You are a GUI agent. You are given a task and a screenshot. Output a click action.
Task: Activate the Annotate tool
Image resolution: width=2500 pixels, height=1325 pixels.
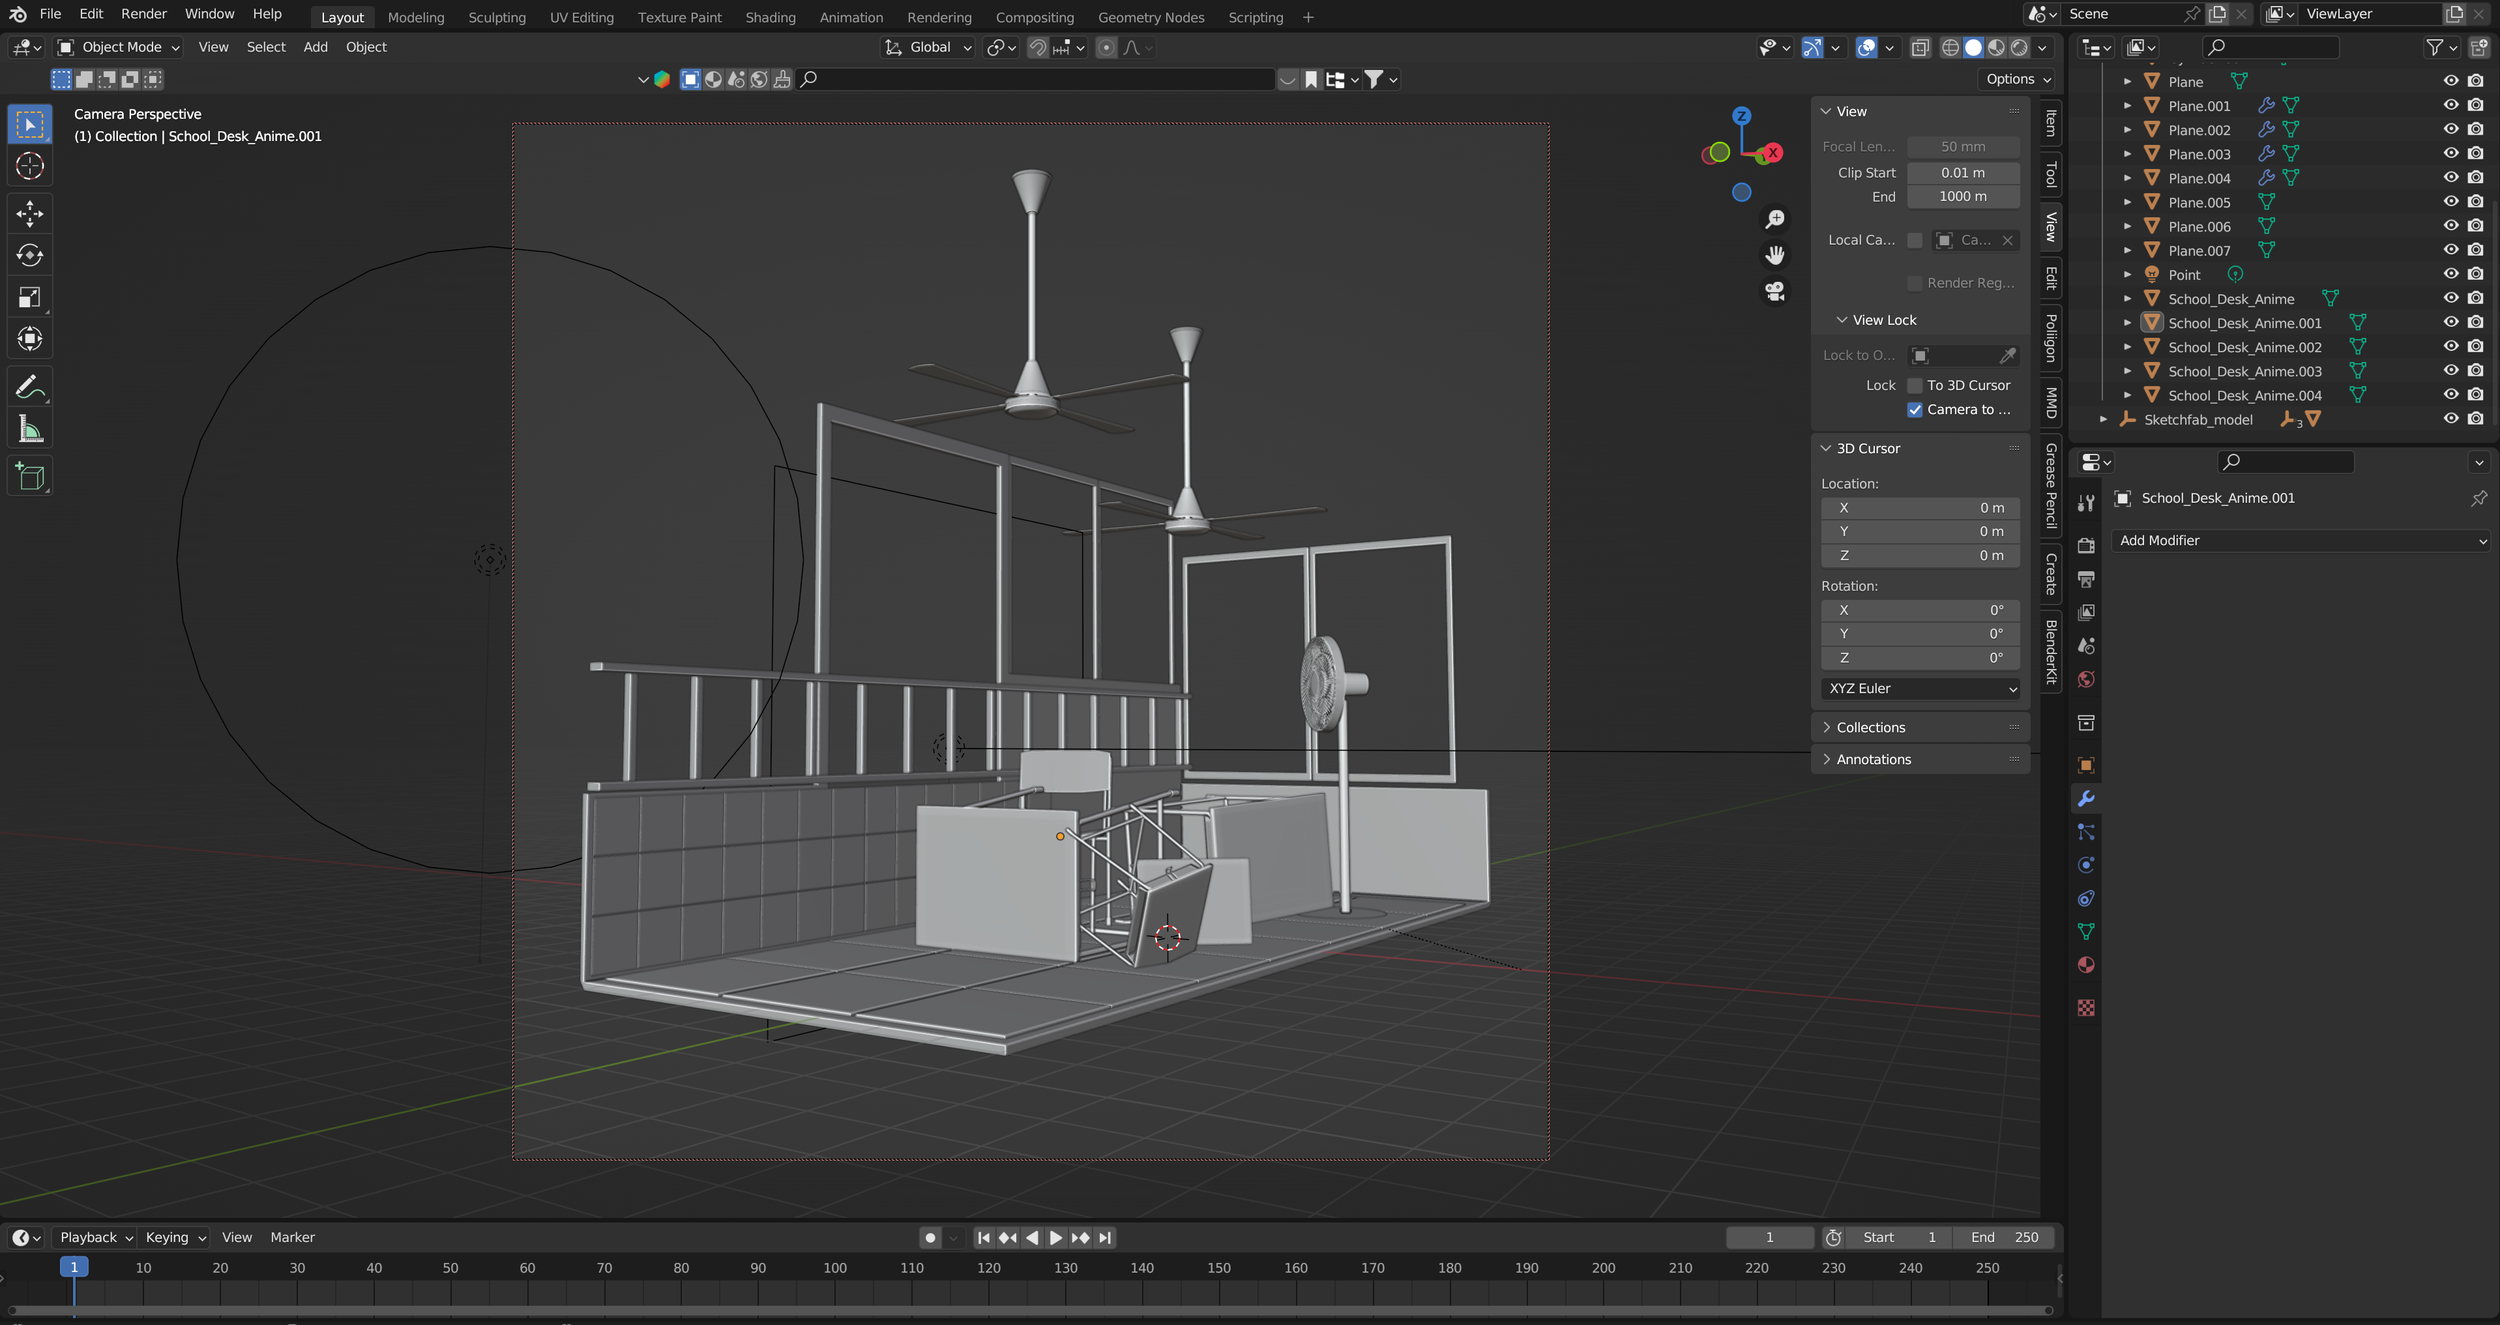[x=30, y=386]
